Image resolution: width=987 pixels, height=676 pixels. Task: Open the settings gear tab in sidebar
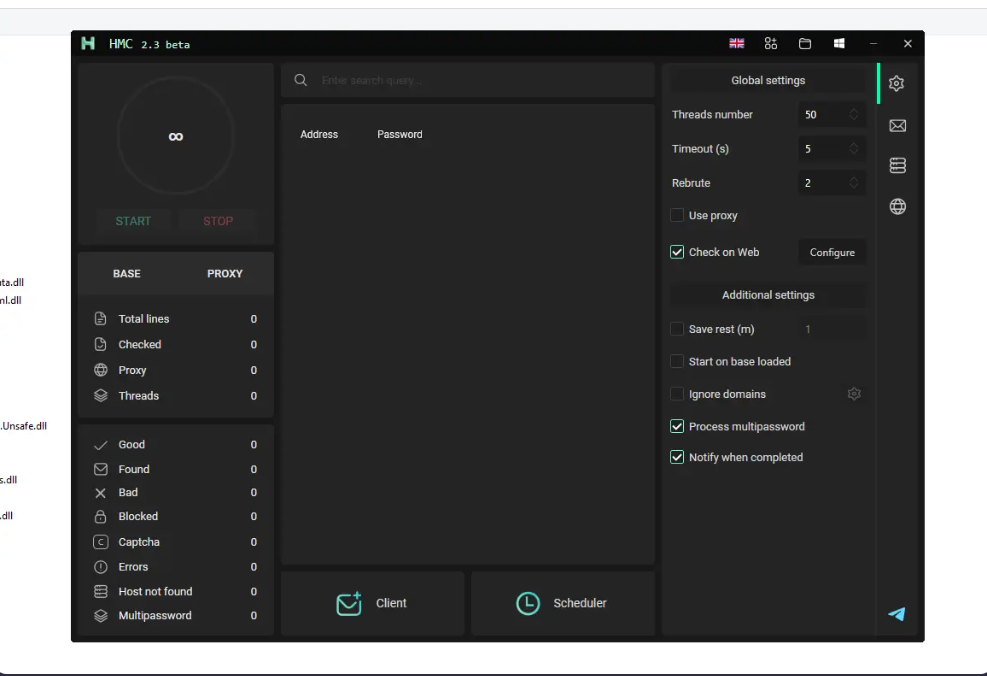coord(897,84)
